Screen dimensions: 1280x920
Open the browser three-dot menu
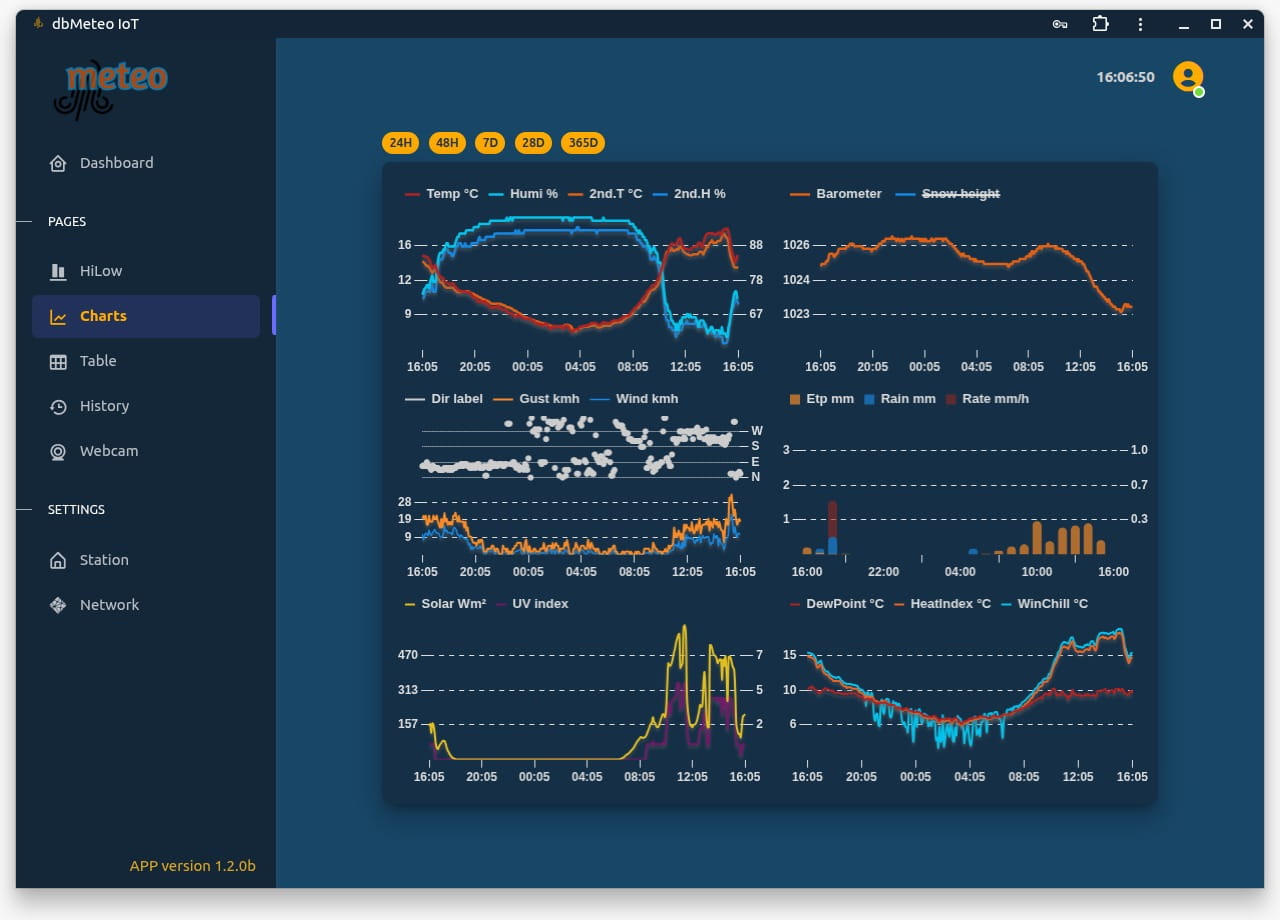click(1140, 24)
